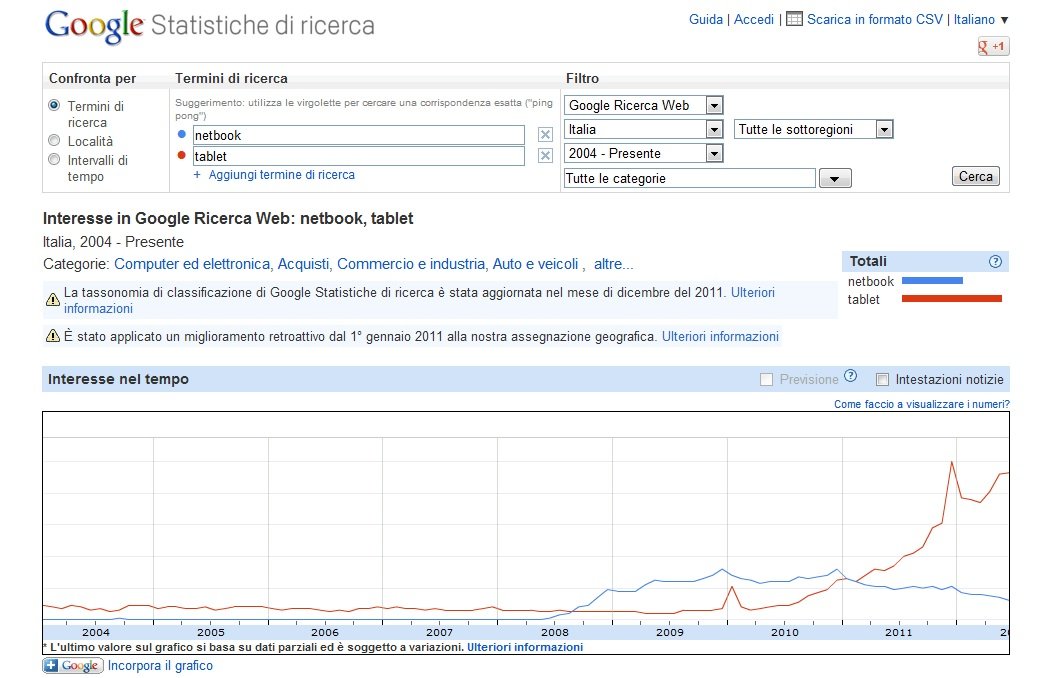Select the Località radio button
The image size is (1063, 678).
(x=54, y=140)
